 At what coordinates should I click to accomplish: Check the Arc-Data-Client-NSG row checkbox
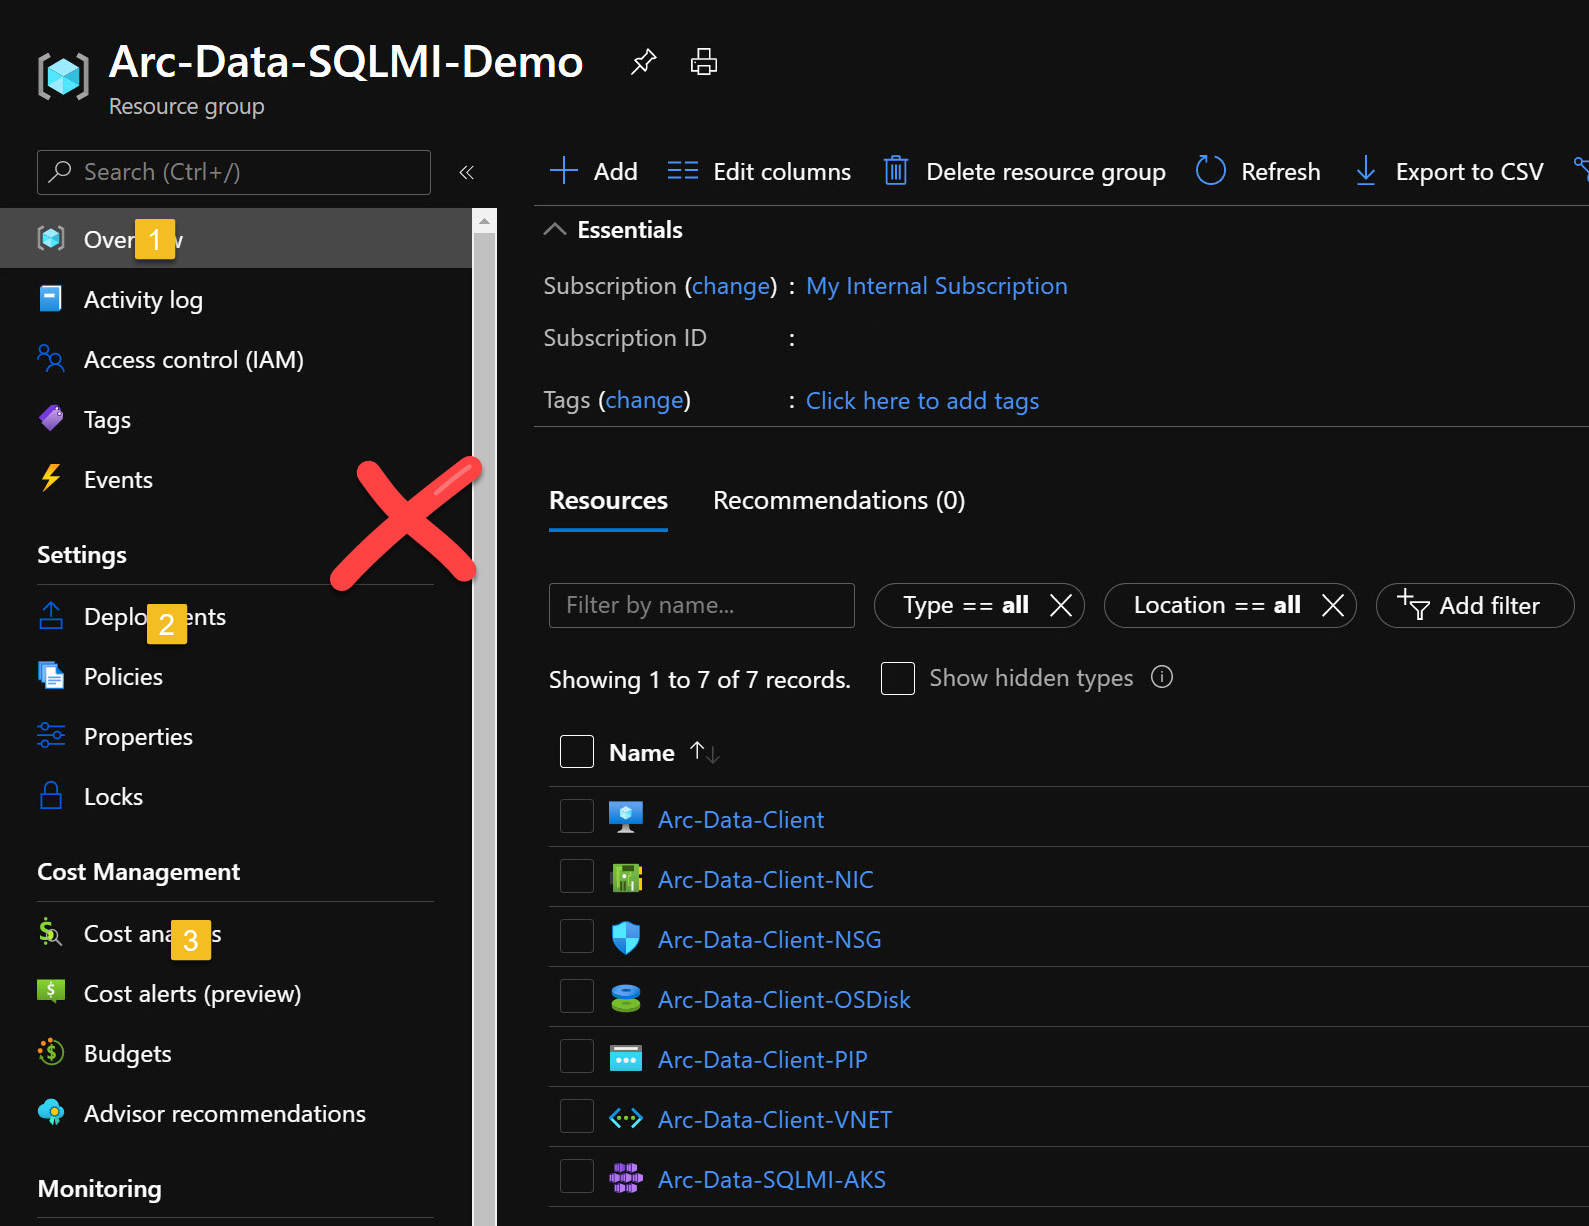click(x=577, y=936)
